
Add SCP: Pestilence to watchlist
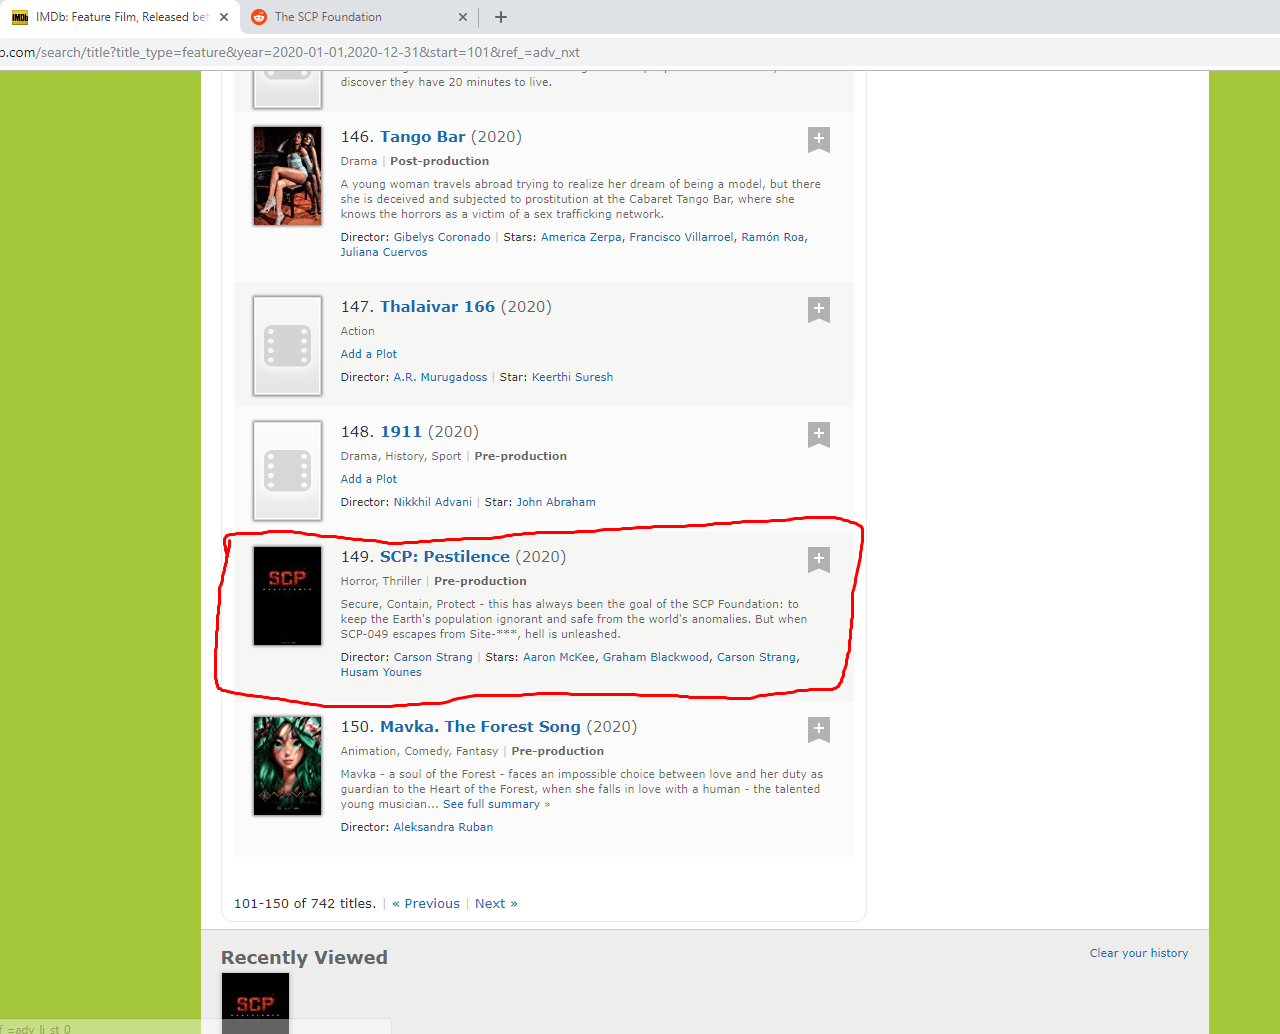click(819, 559)
